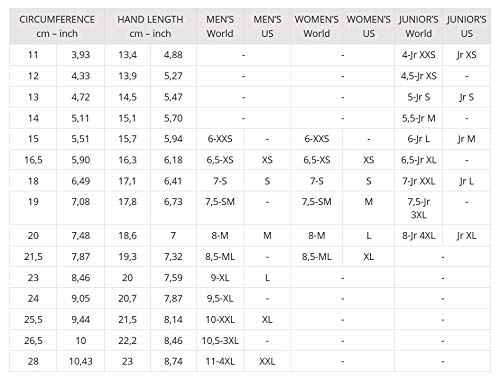Click the HAND LENGTH cm – inch header
The height and width of the screenshot is (381, 500).
click(150, 27)
